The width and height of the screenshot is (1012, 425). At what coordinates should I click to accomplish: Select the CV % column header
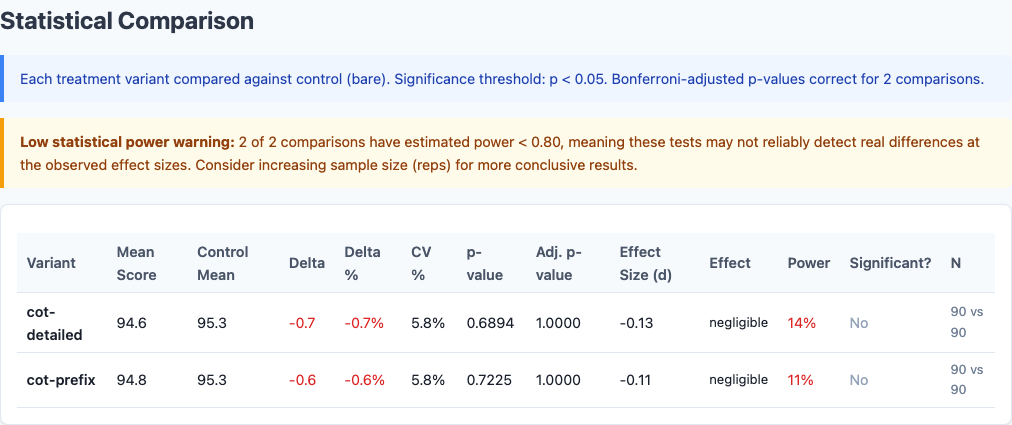pos(422,263)
